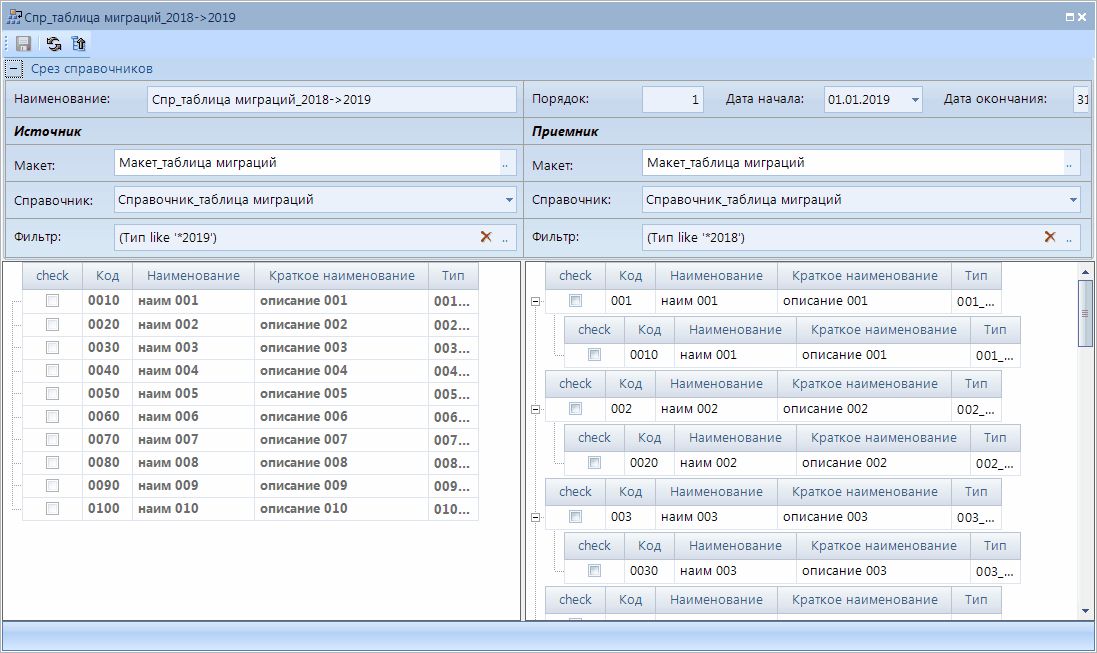Tick checkbox for source row 0050
1097x653 pixels.
(53, 393)
